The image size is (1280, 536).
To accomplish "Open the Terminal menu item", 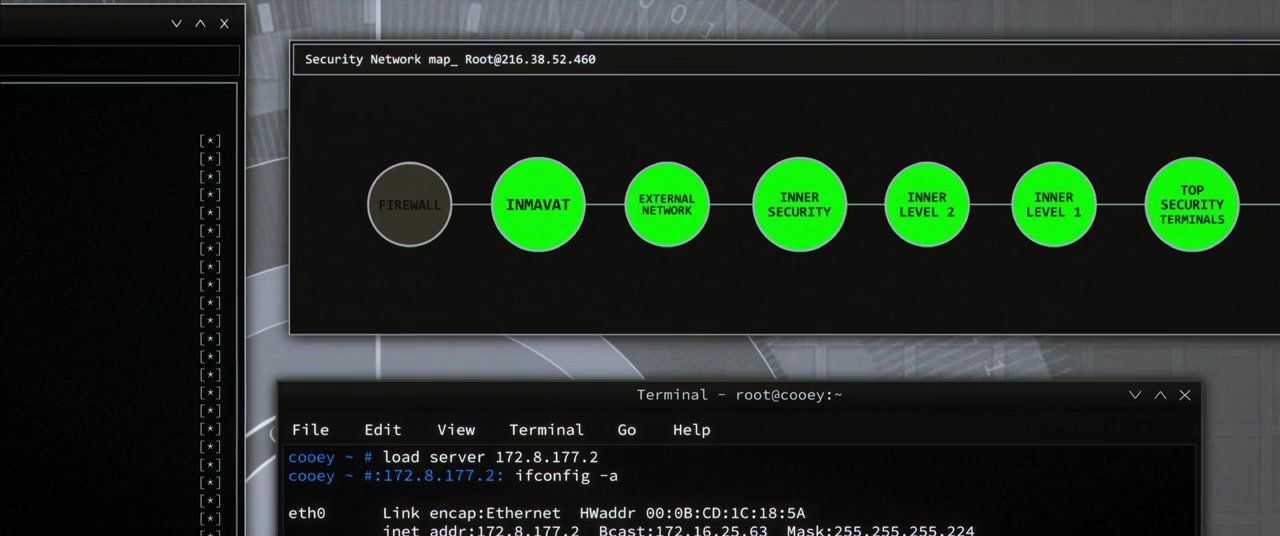I will point(546,430).
